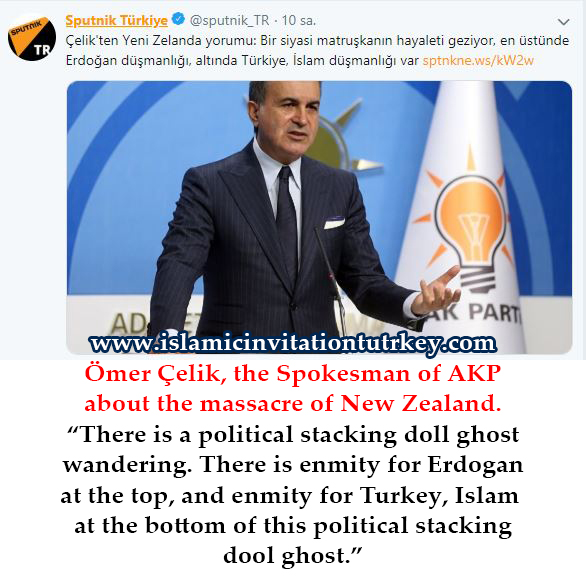Follow the sptnkne.ws/kW2w link
Screen dimensions: 586x584
pyautogui.click(x=478, y=60)
